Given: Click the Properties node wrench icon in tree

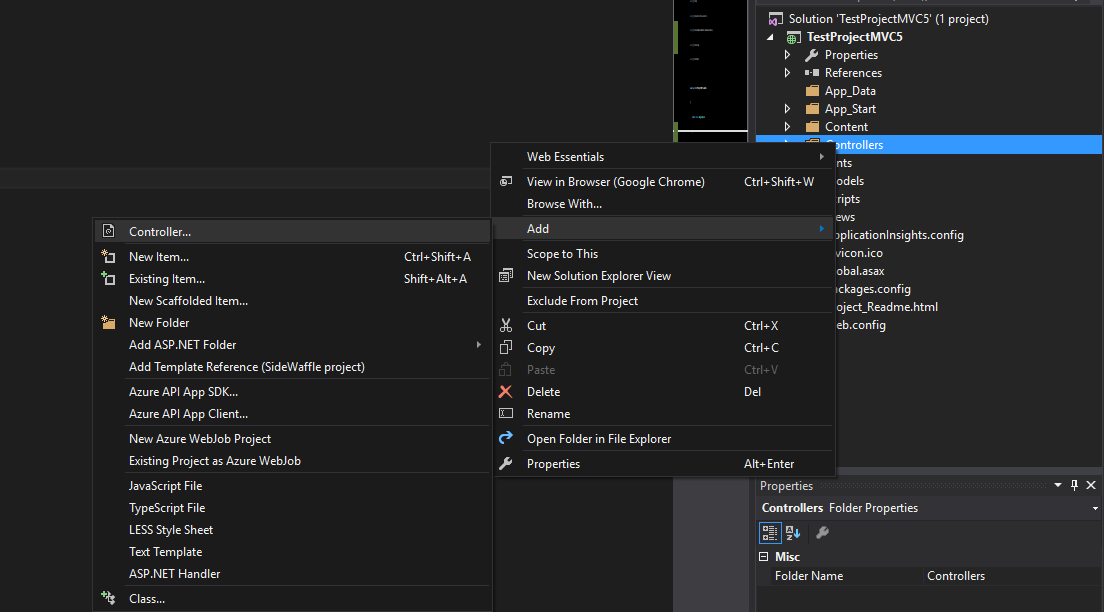Looking at the screenshot, I should tap(812, 55).
